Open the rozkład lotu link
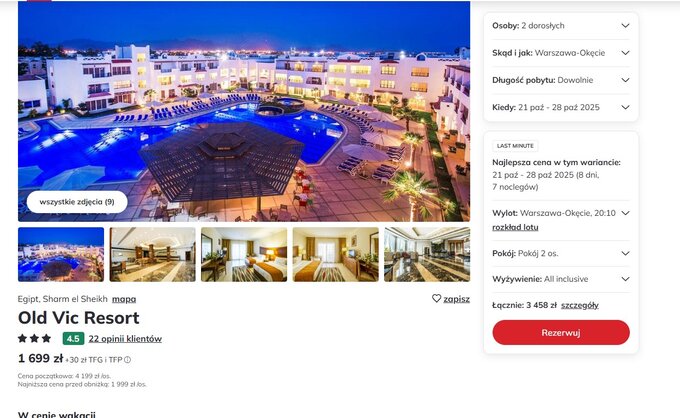 [x=515, y=227]
